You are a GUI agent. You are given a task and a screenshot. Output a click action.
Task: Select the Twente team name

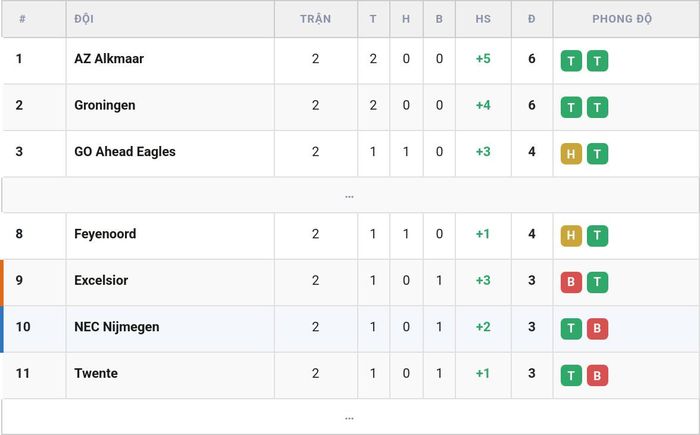tap(96, 373)
